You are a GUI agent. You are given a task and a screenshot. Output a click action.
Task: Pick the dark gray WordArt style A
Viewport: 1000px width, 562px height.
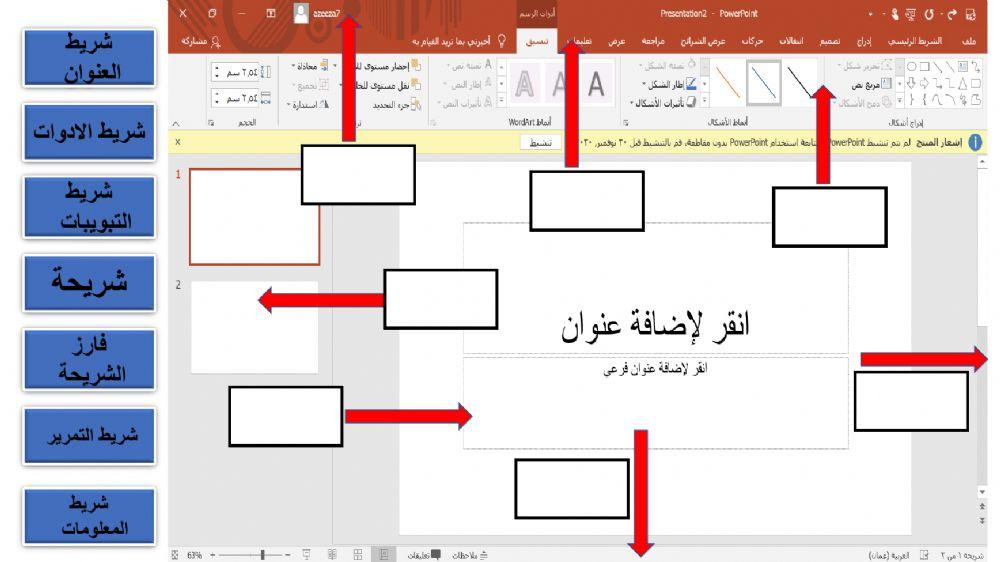(x=596, y=84)
